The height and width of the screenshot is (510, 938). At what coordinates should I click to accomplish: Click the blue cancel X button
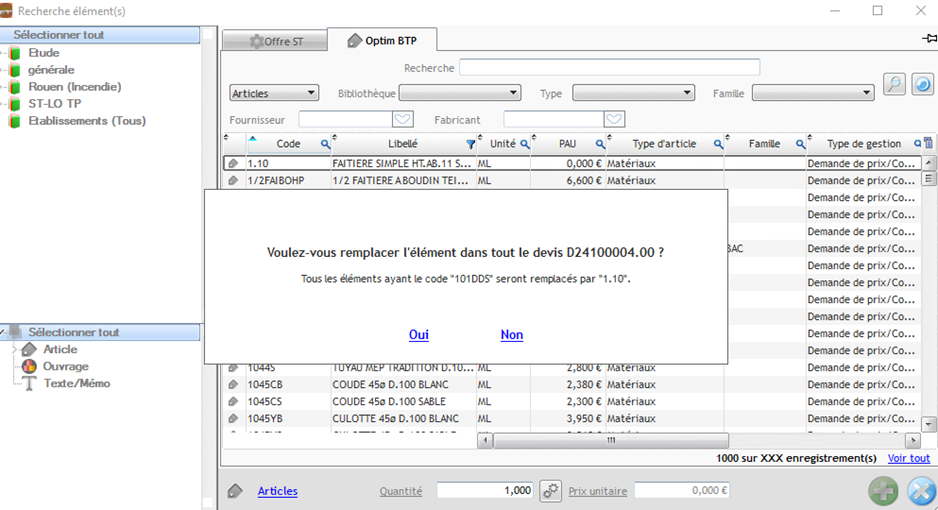pyautogui.click(x=922, y=491)
